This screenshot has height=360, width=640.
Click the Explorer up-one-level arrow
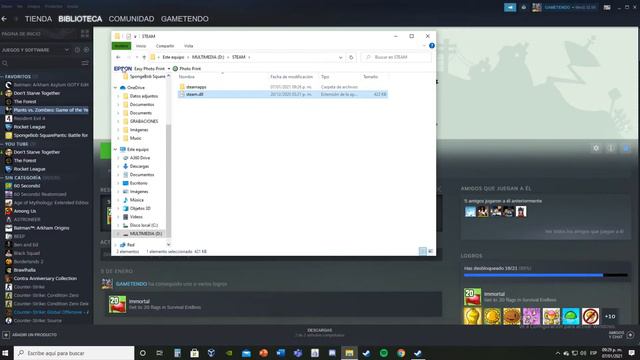(x=144, y=57)
